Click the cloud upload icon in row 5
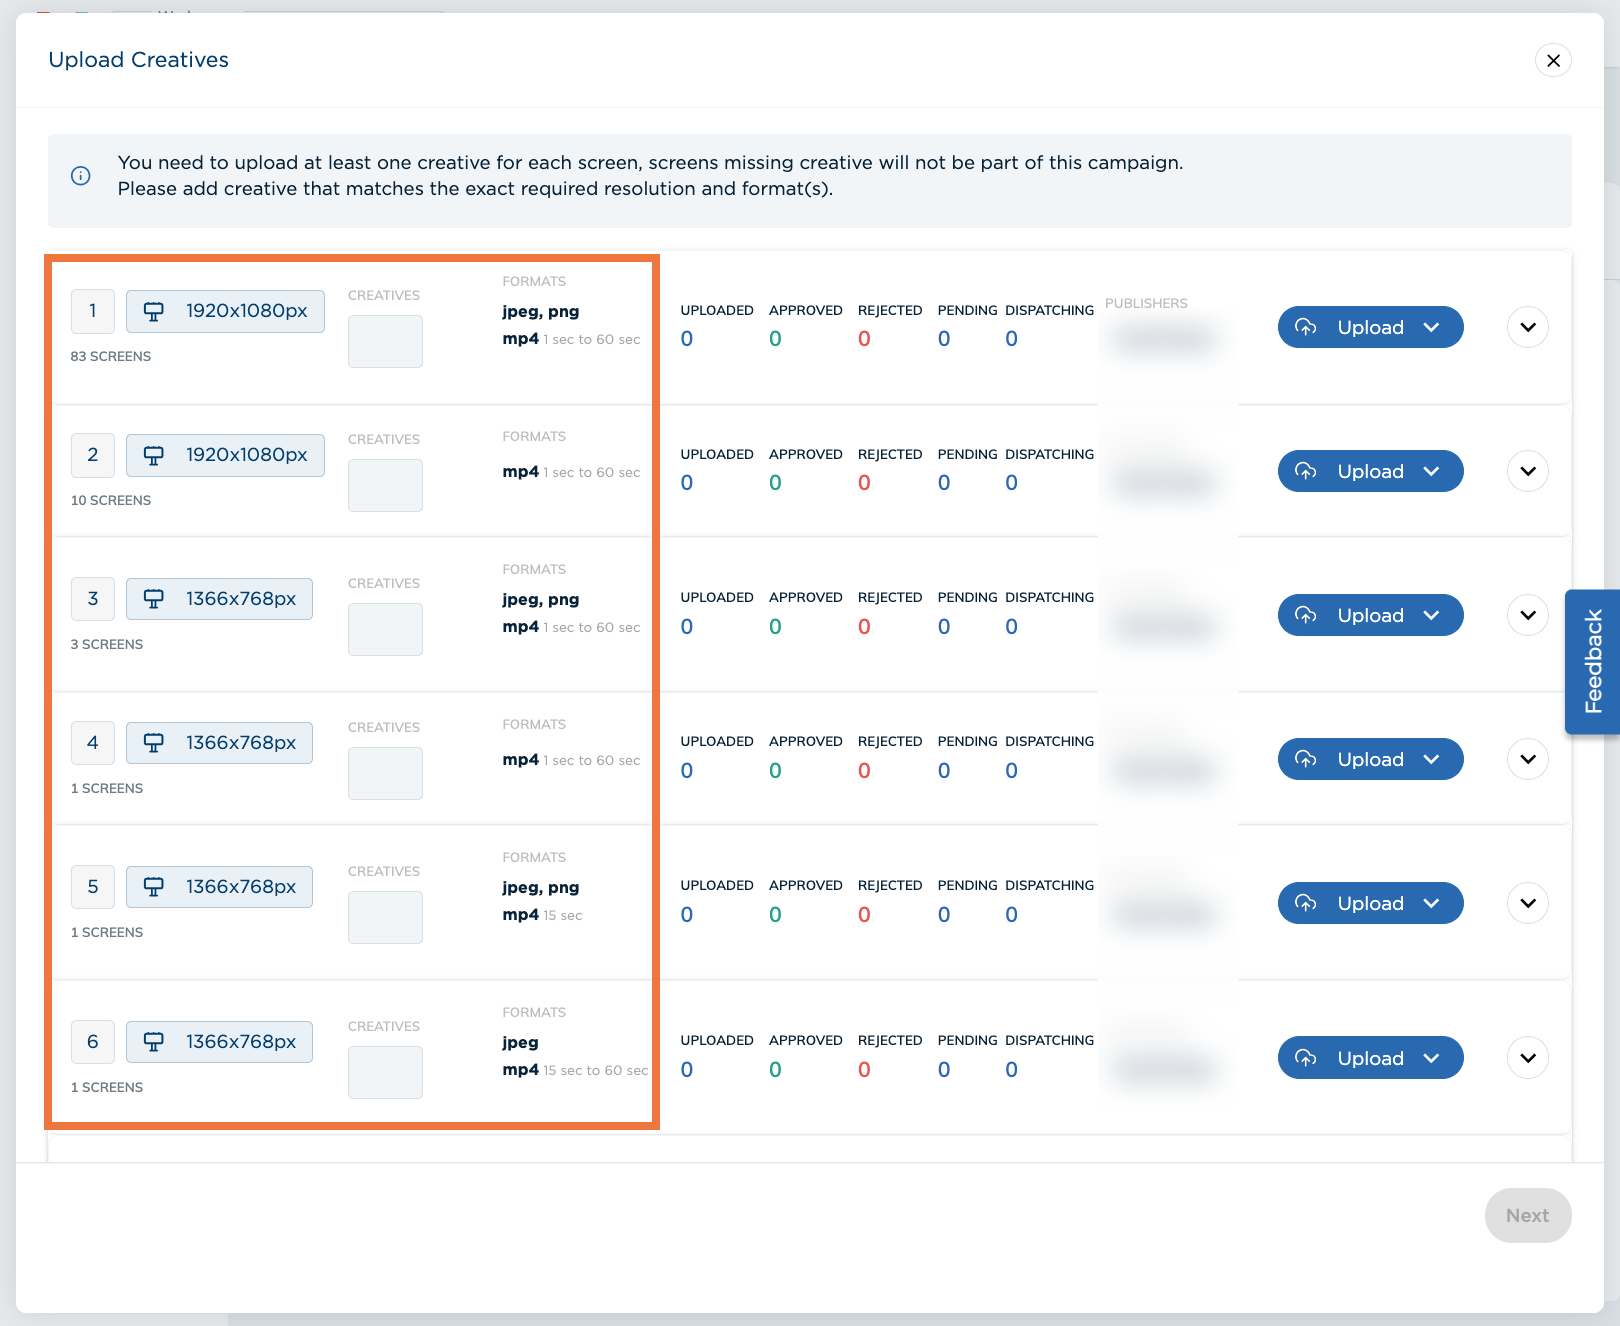1620x1326 pixels. (x=1306, y=903)
